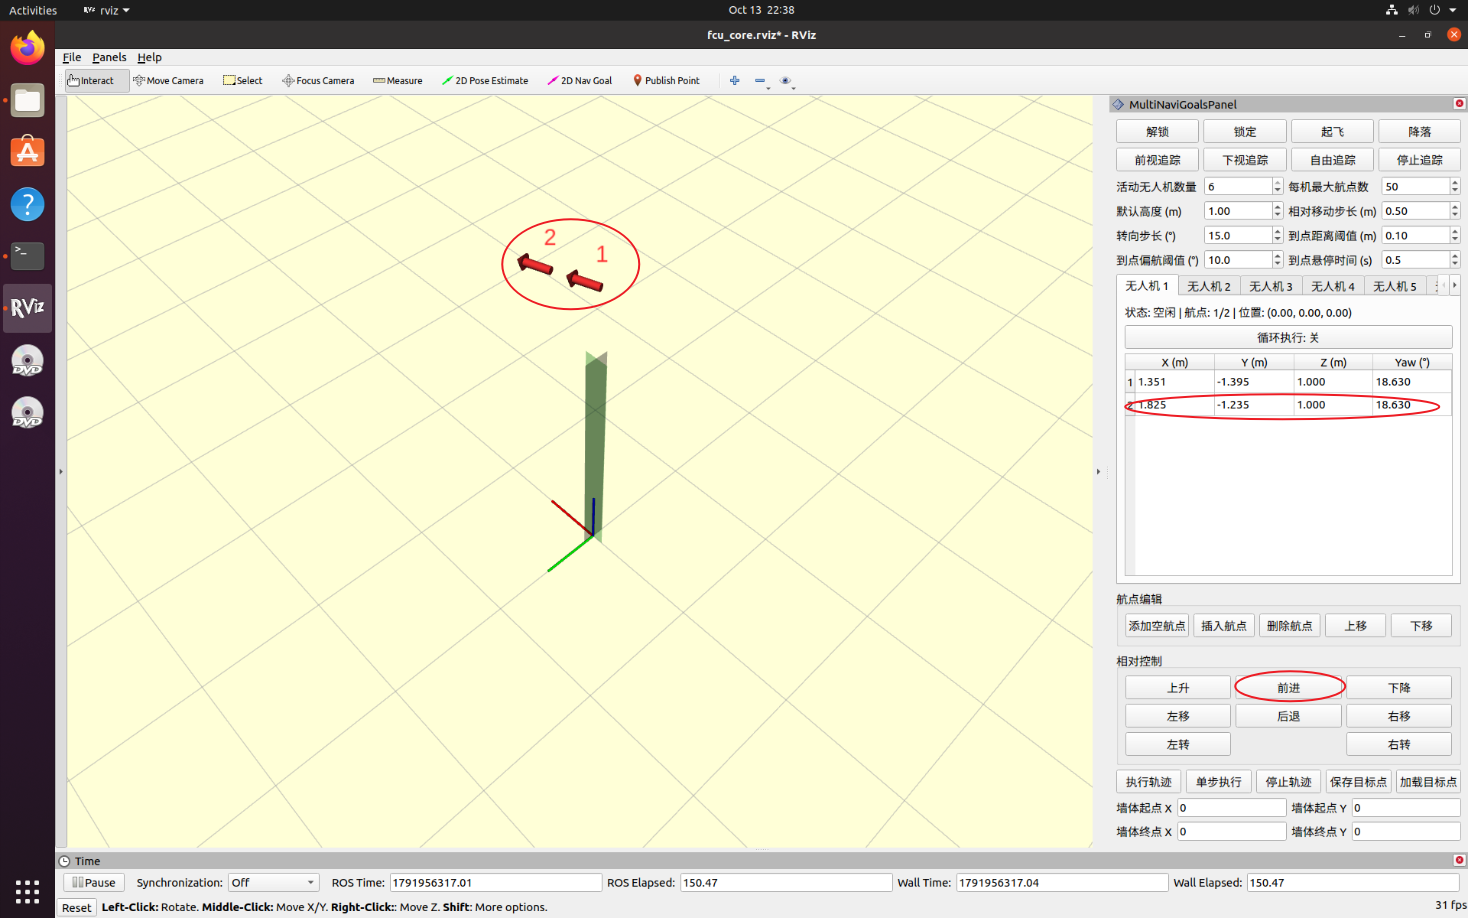
Task: Switch to the 无人机 2 tab
Action: tap(1208, 286)
